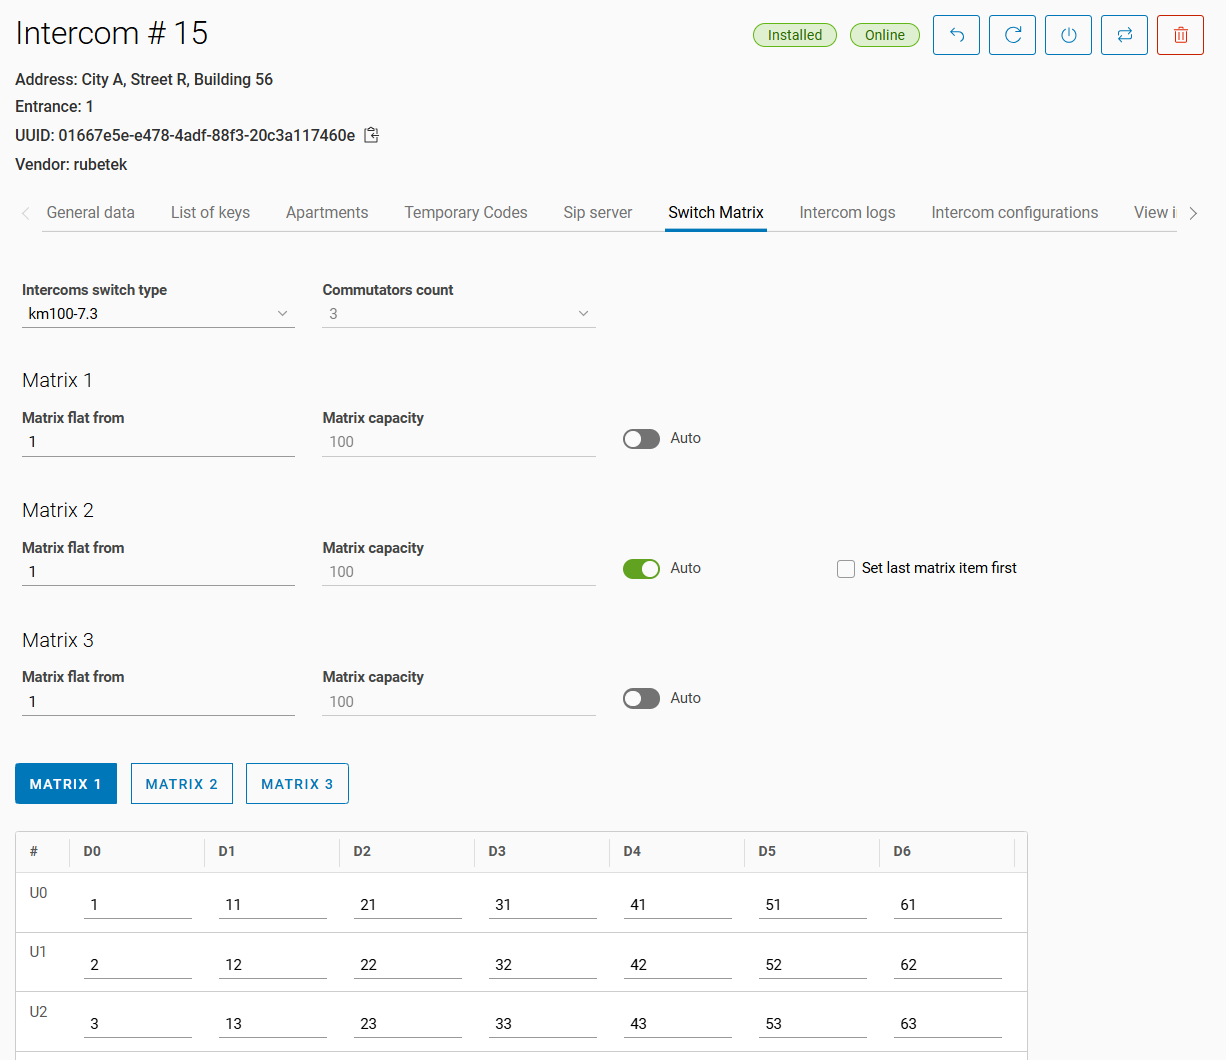Viewport: 1226px width, 1060px height.
Task: Click the U0 D3 cell containing 31
Action: pos(542,905)
